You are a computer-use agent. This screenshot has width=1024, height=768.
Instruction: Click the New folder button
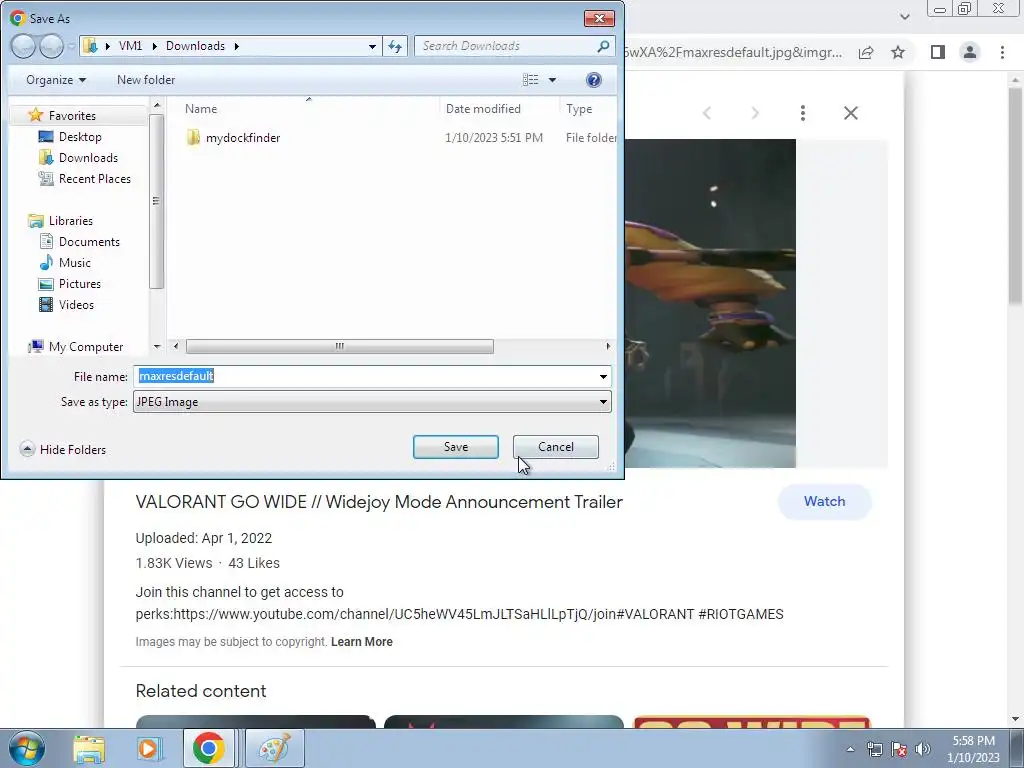[x=146, y=80]
